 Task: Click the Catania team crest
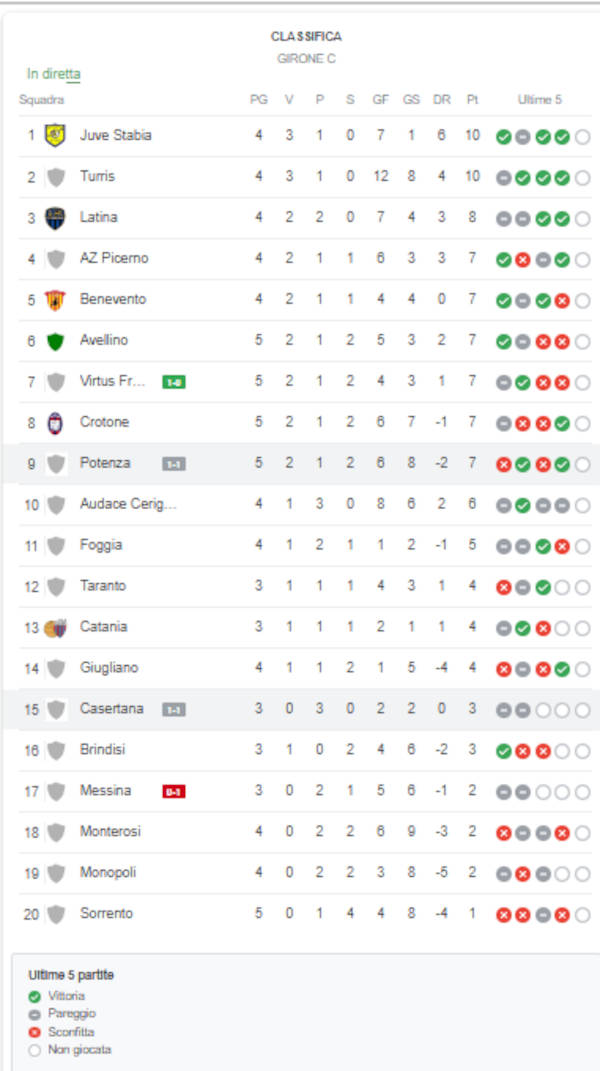(x=55, y=628)
